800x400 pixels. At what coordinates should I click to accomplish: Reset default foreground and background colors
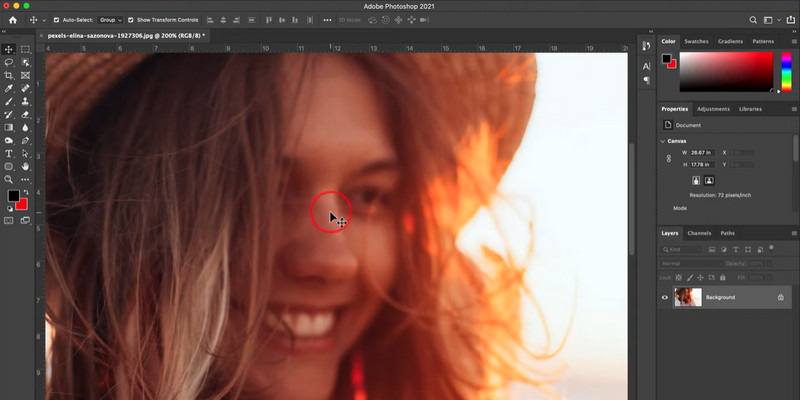pos(10,209)
